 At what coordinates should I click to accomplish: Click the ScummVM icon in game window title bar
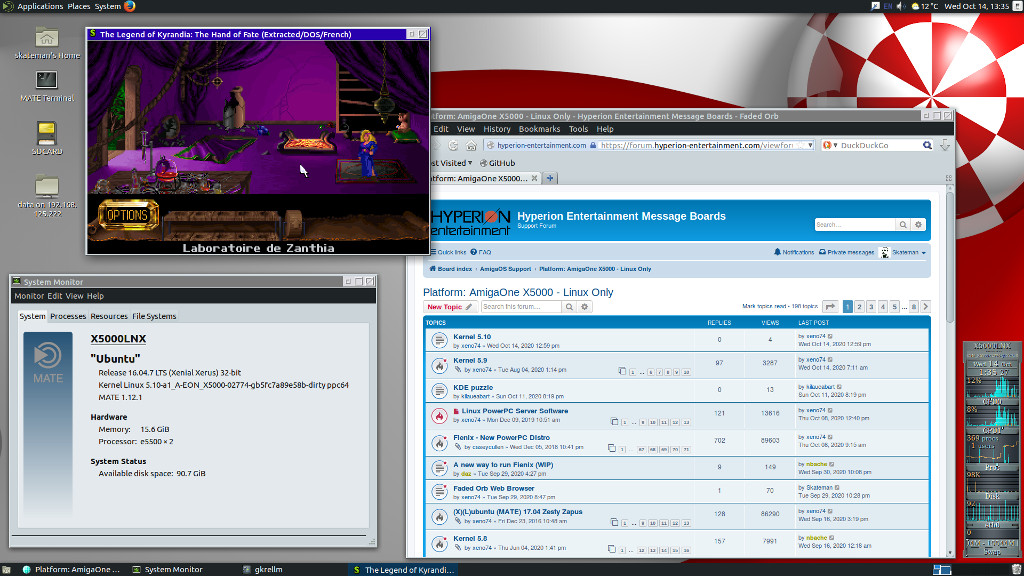point(93,34)
